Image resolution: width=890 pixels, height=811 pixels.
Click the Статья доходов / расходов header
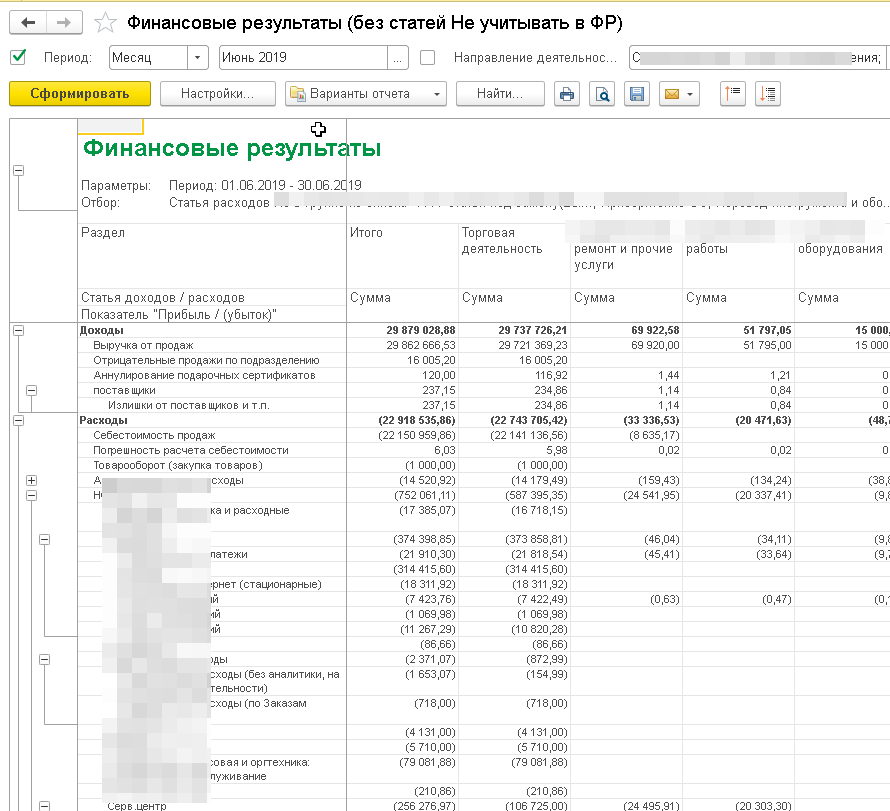coord(163,298)
